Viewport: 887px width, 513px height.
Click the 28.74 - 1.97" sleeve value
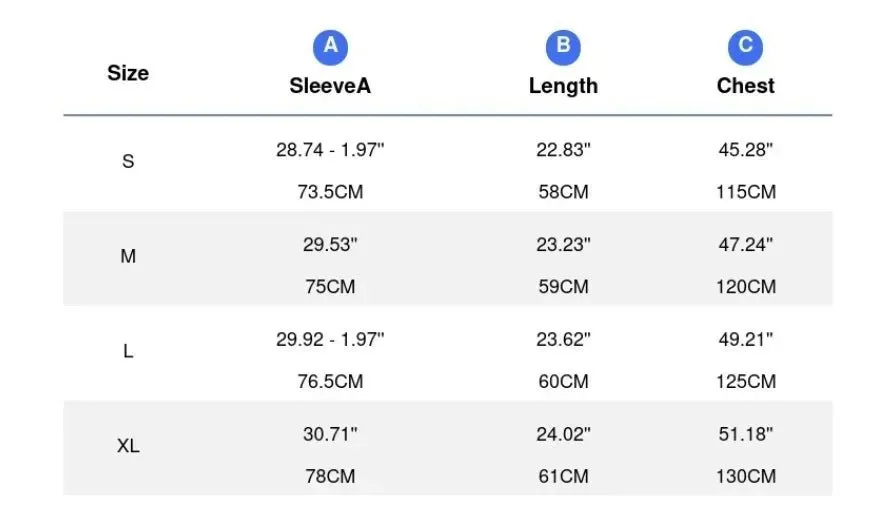(x=330, y=150)
